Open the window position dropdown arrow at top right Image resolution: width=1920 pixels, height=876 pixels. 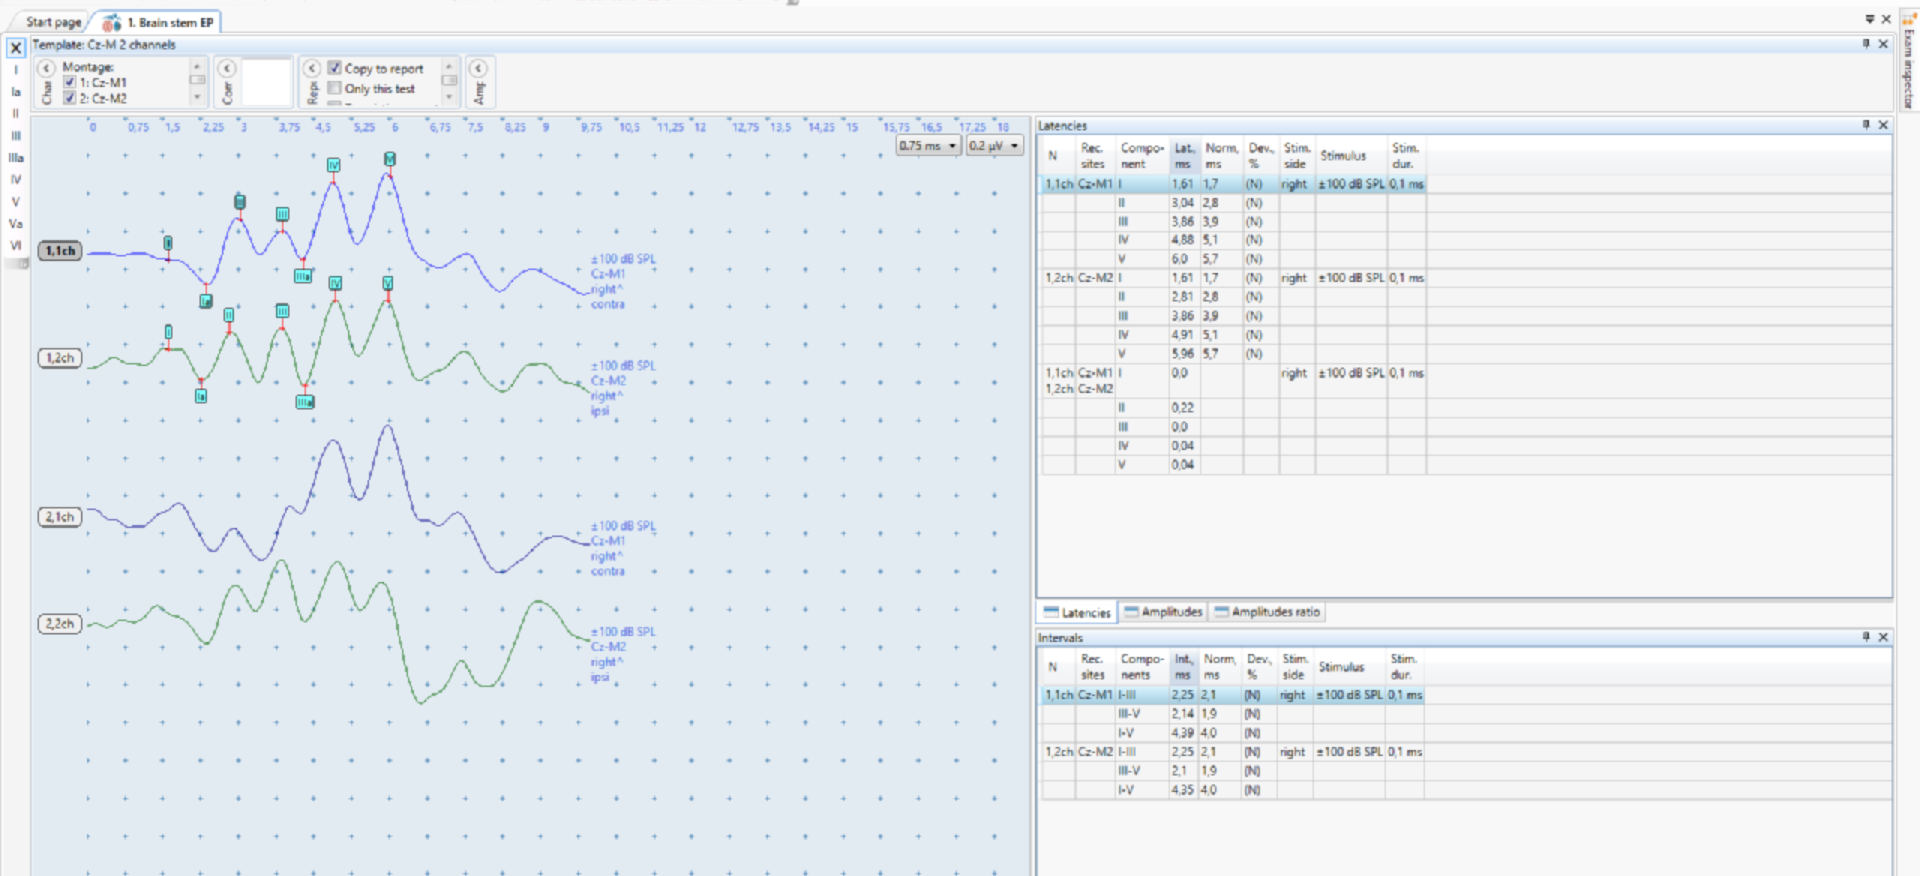pyautogui.click(x=1869, y=19)
